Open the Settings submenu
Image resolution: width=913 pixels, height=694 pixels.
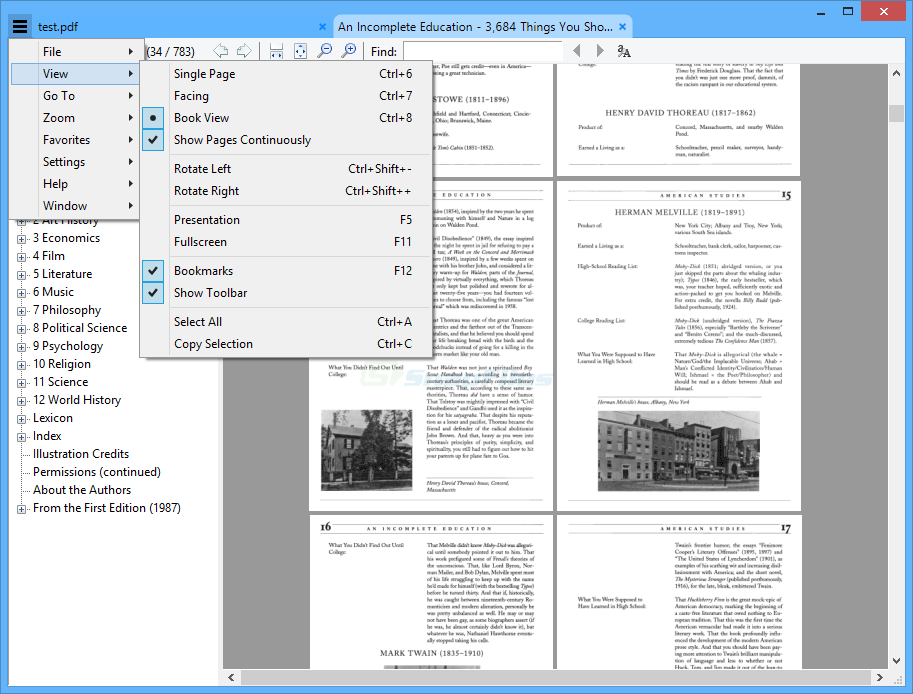[x=74, y=162]
